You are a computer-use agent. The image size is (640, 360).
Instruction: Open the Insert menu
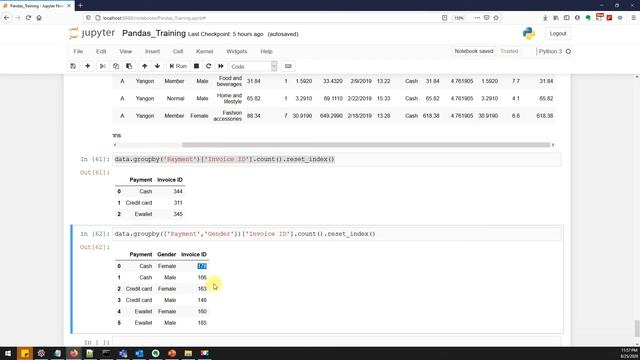tap(152, 51)
